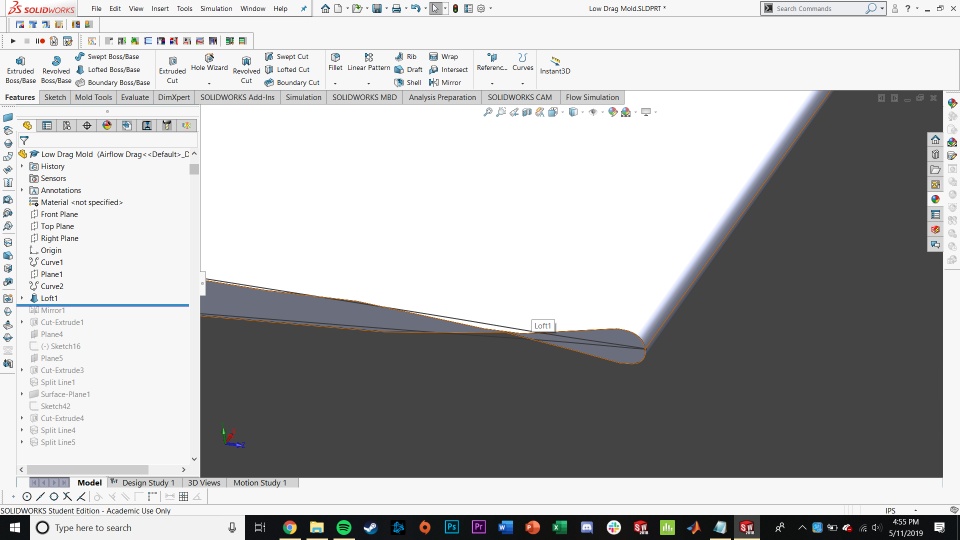
Task: Switch to the Mold Tools tab
Action: (93, 97)
